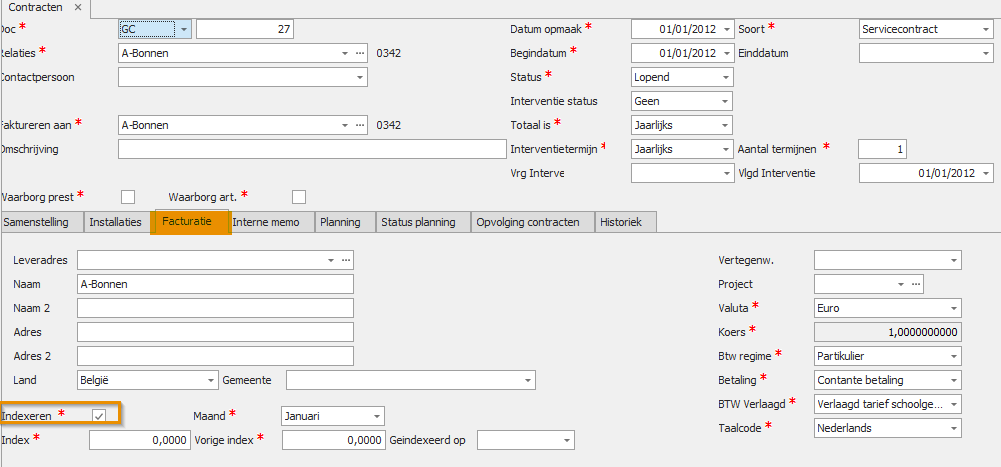This screenshot has height=467, width=1001.
Task: Open the Soort dropdown showing Servicecontract
Action: (x=985, y=29)
